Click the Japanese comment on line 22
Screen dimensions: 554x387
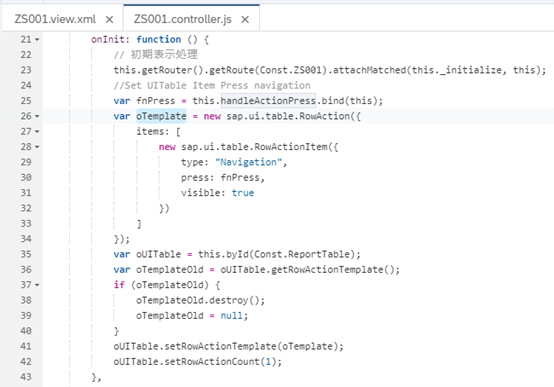click(x=155, y=55)
